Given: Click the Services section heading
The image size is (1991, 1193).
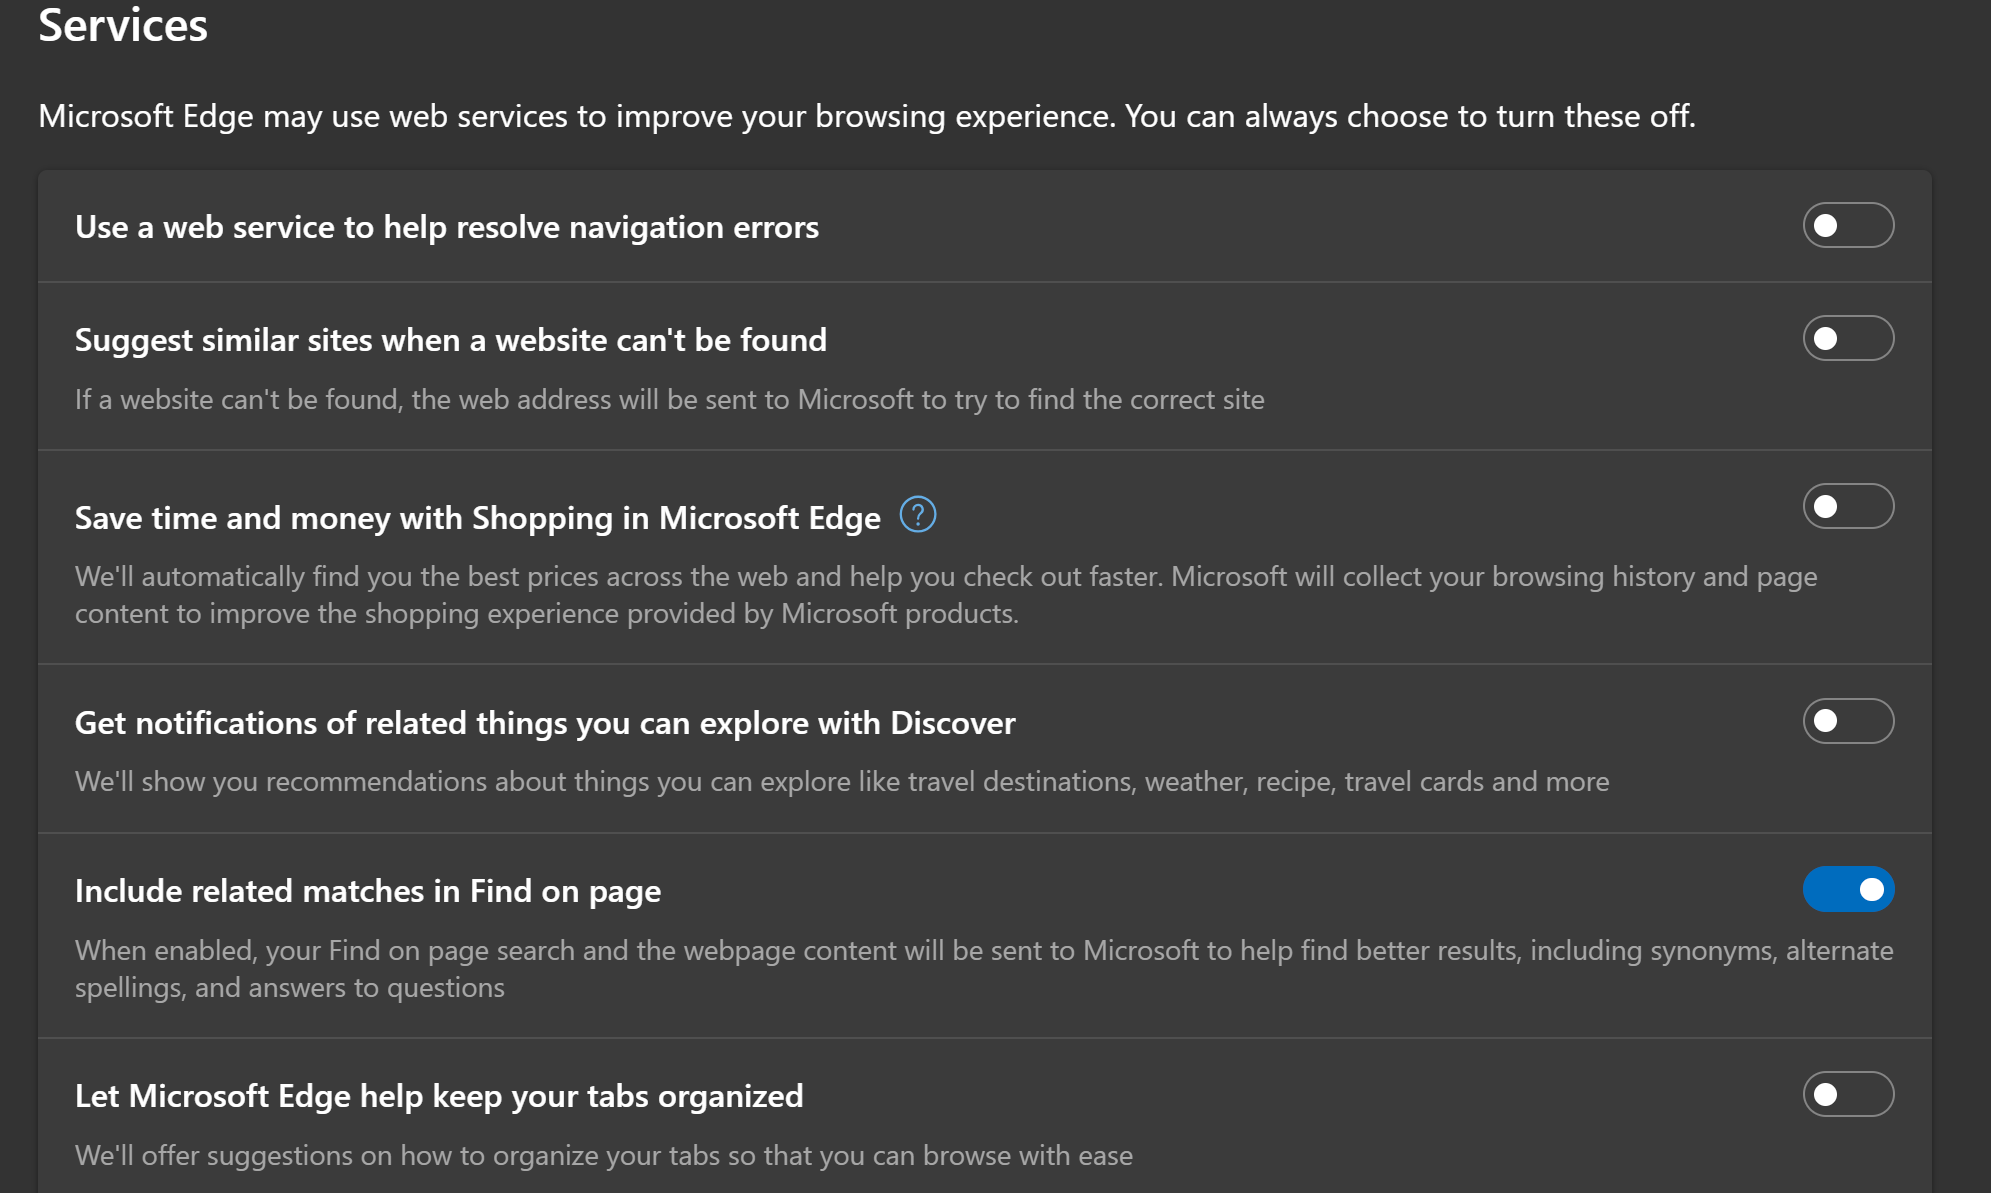Looking at the screenshot, I should point(123,25).
